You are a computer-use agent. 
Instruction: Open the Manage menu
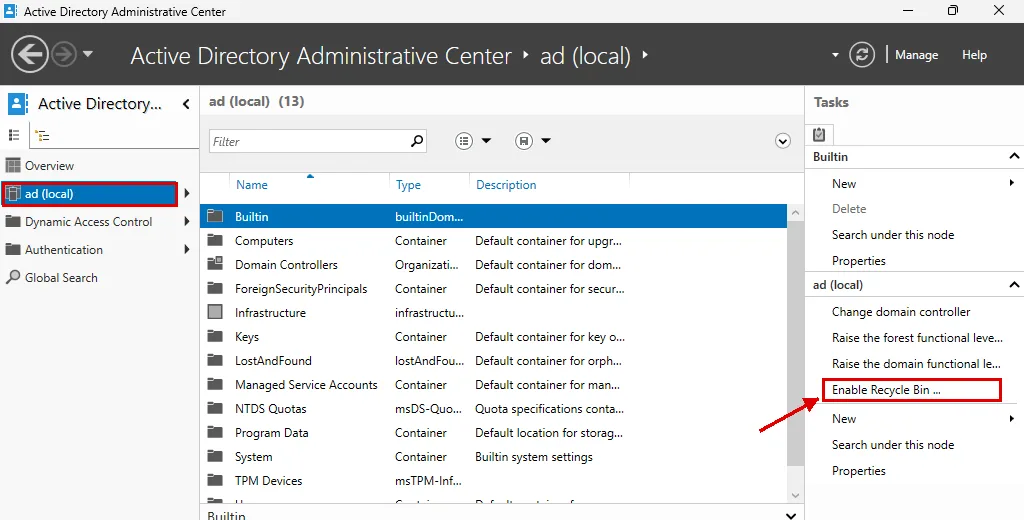point(916,55)
